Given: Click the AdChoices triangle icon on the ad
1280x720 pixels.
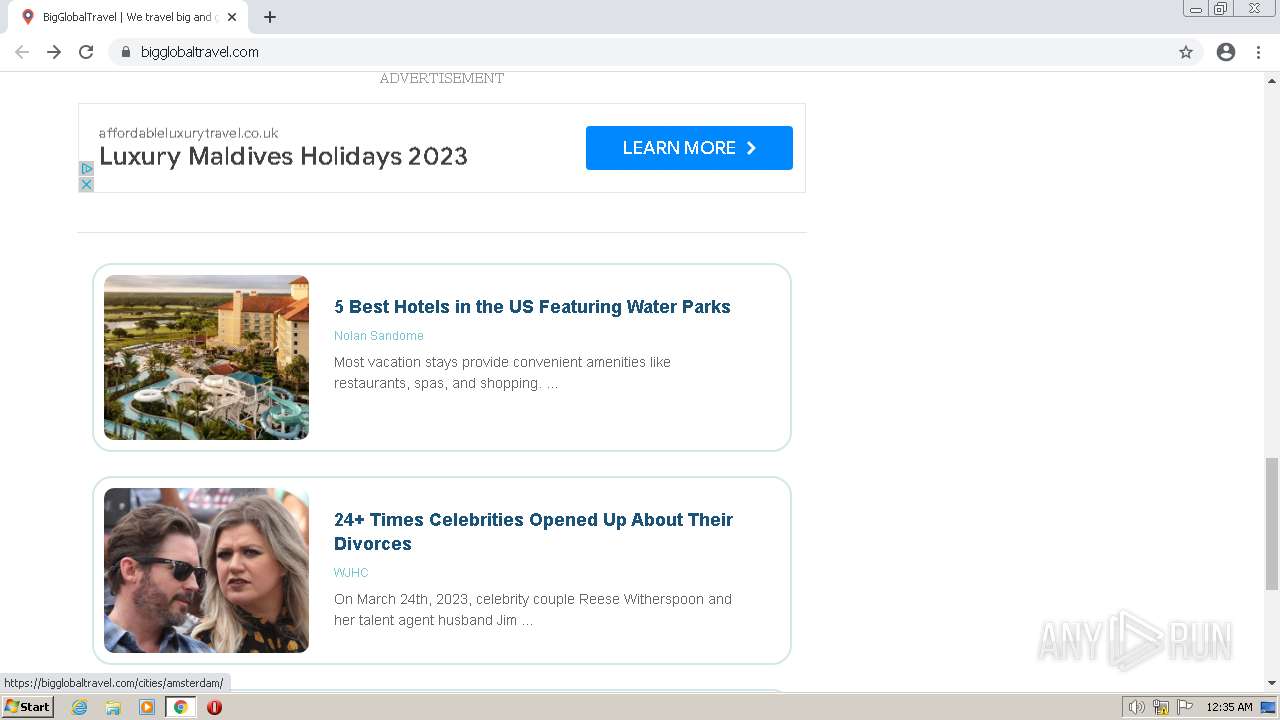Looking at the screenshot, I should pyautogui.click(x=86, y=169).
